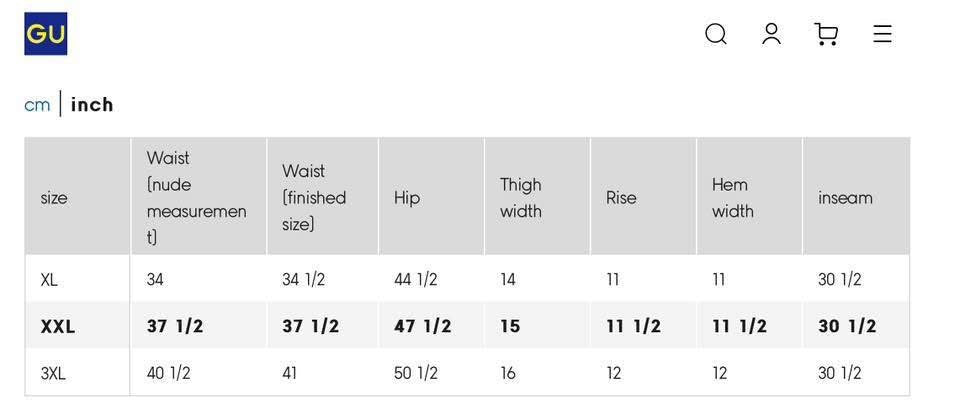Select the XL size row label
The image size is (960, 420).
[49, 280]
